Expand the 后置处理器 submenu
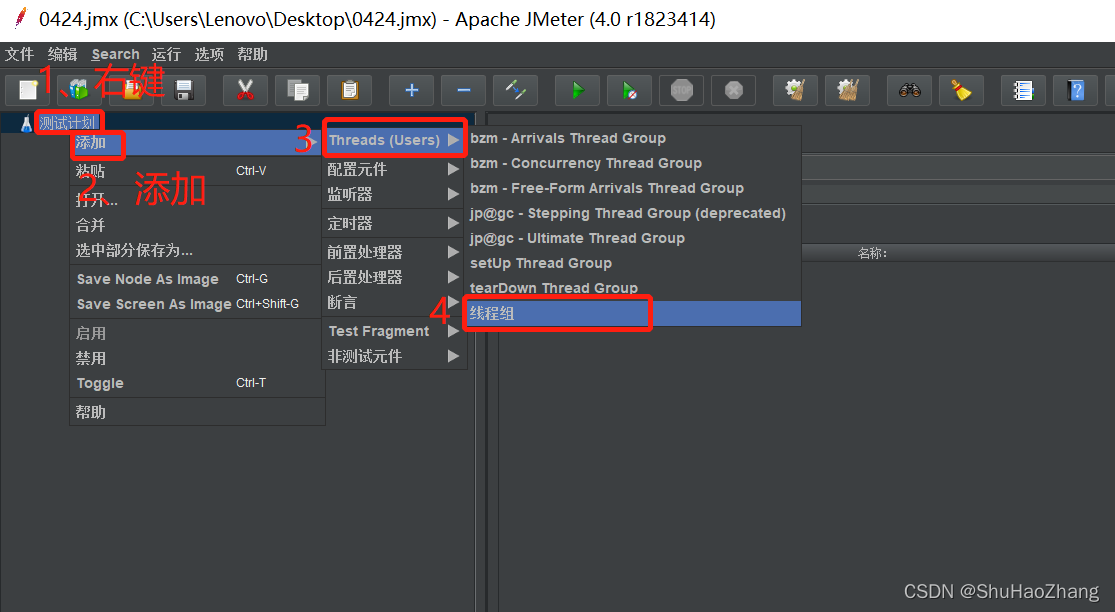Viewport: 1115px width, 612px height. pyautogui.click(x=395, y=277)
